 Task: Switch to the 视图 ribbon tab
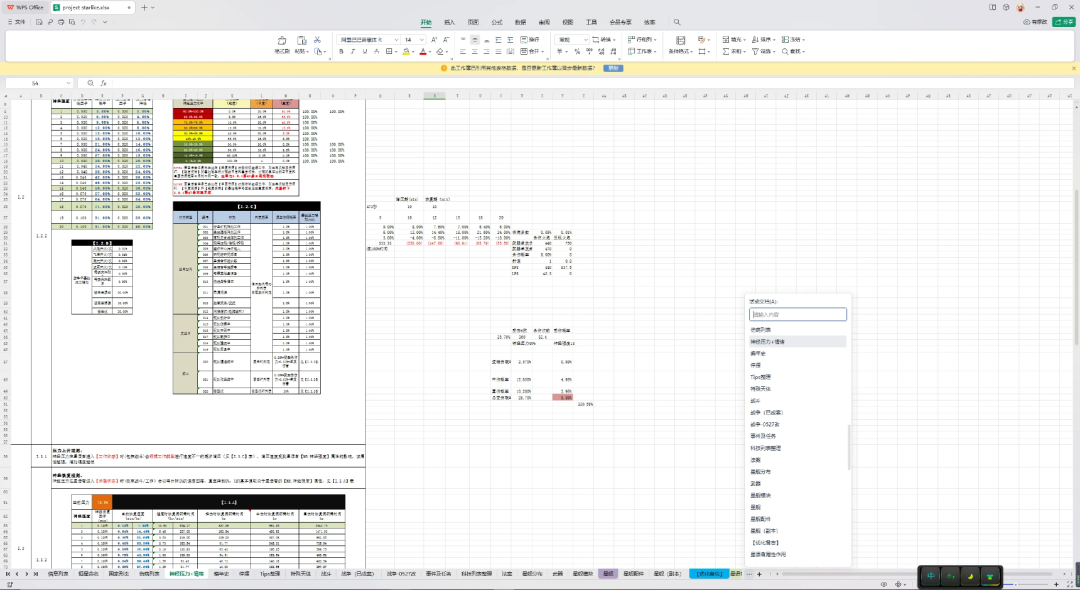pyautogui.click(x=568, y=22)
